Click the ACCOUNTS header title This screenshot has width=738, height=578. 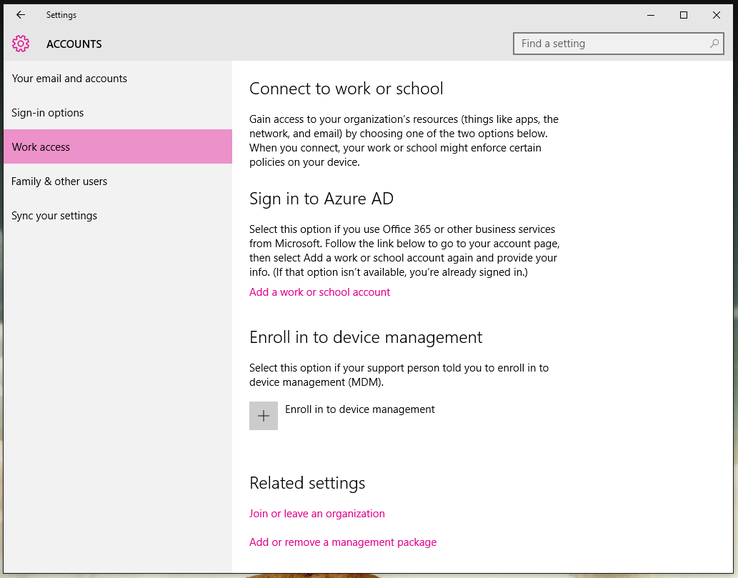tap(74, 44)
